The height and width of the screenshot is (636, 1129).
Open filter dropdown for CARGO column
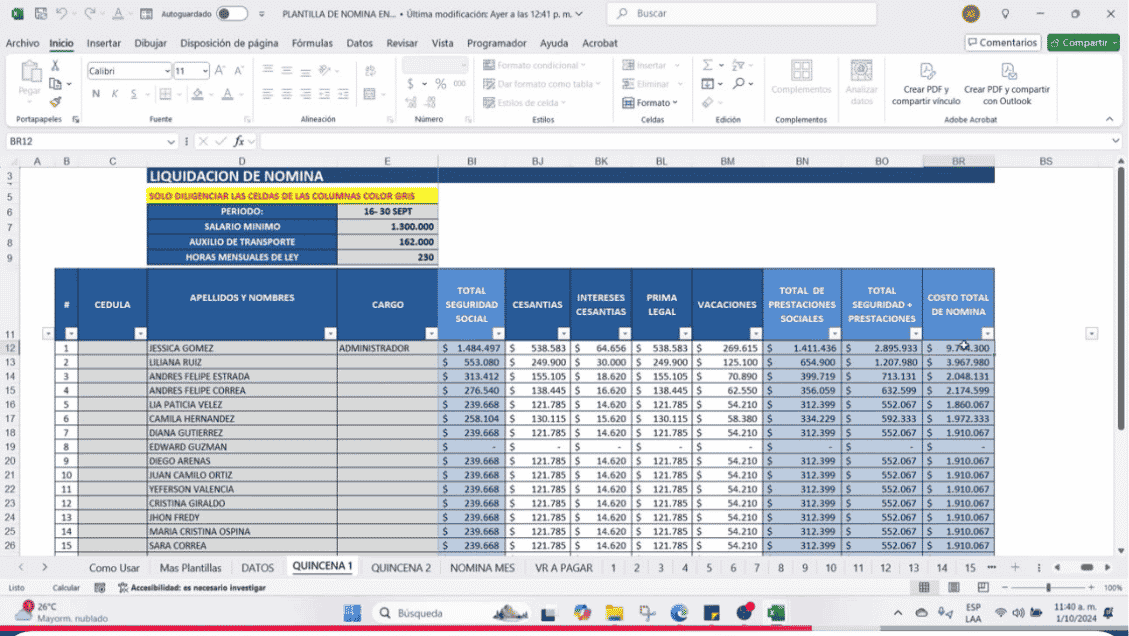click(431, 333)
